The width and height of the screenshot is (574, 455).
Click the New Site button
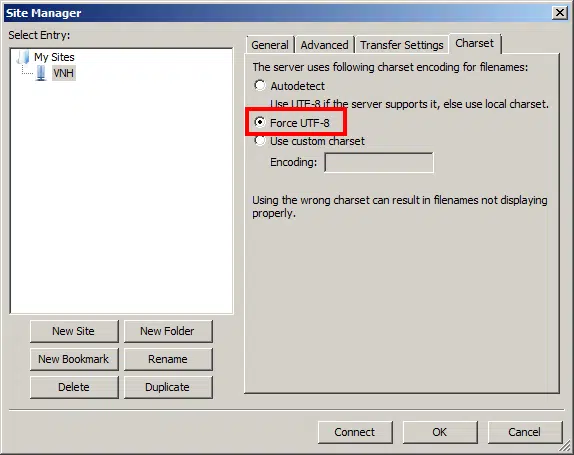74,331
